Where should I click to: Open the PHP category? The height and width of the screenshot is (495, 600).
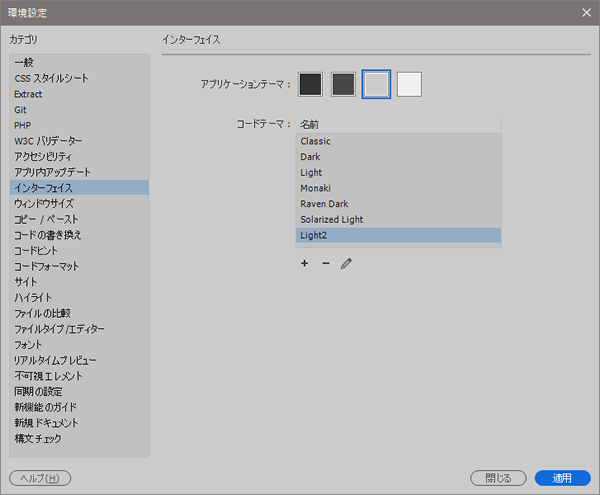tap(79, 125)
